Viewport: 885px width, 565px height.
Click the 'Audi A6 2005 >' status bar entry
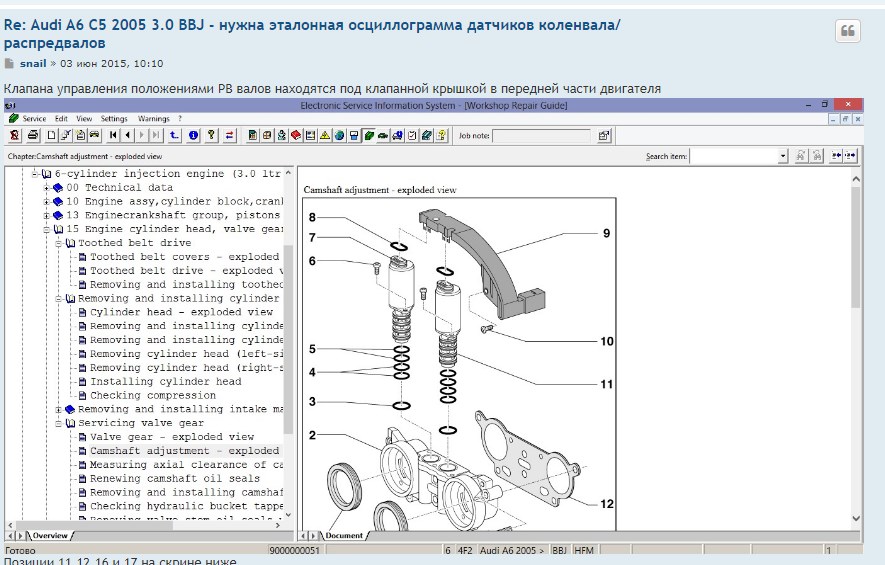coord(512,550)
